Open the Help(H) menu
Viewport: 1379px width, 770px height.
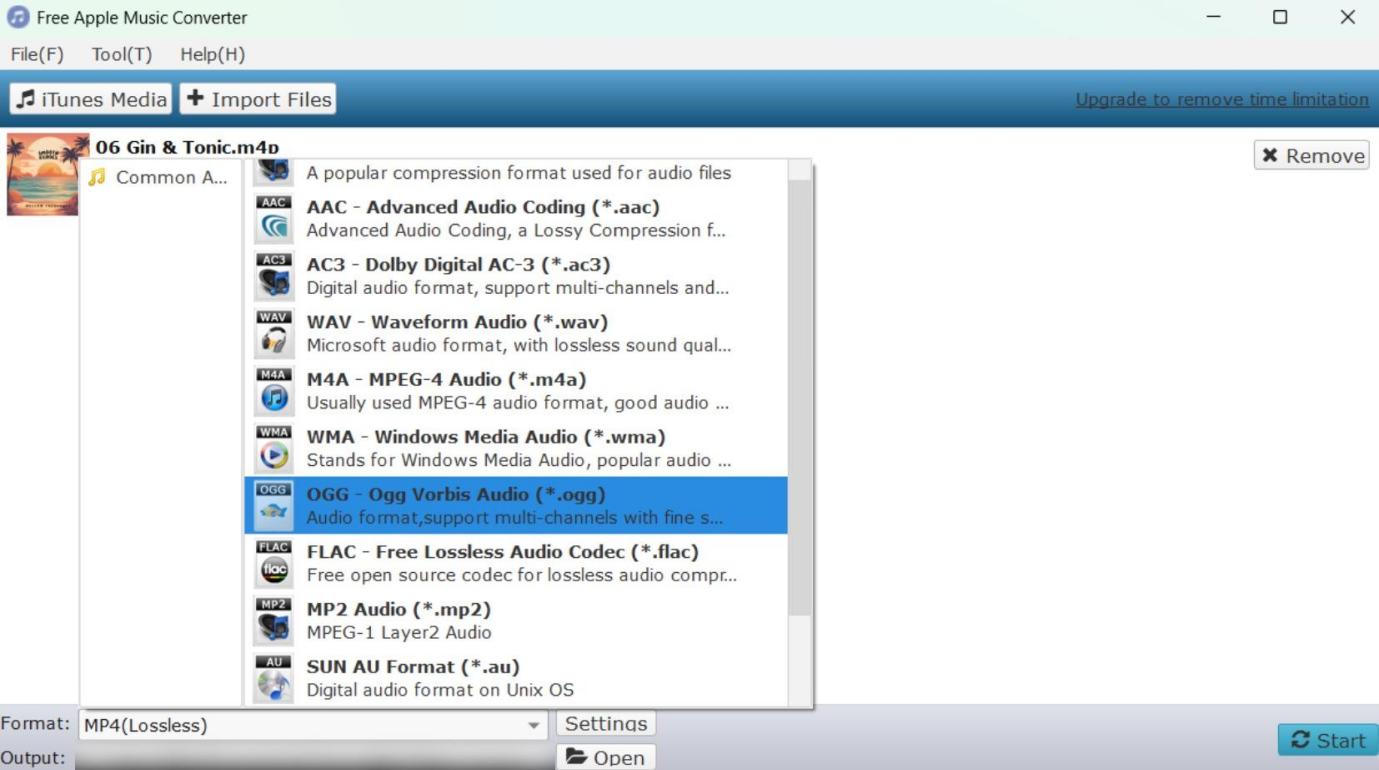(212, 55)
